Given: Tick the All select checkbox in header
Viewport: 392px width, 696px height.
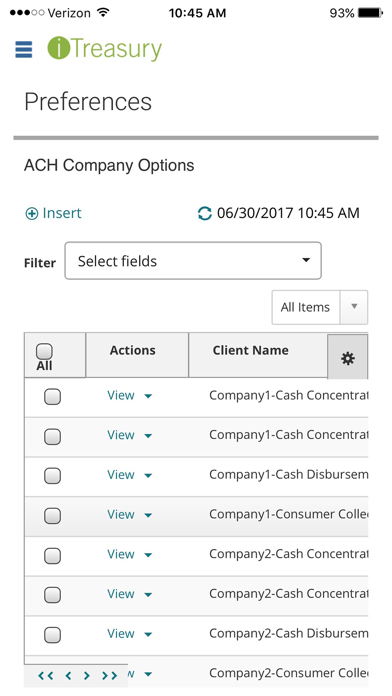Looking at the screenshot, I should pos(44,352).
